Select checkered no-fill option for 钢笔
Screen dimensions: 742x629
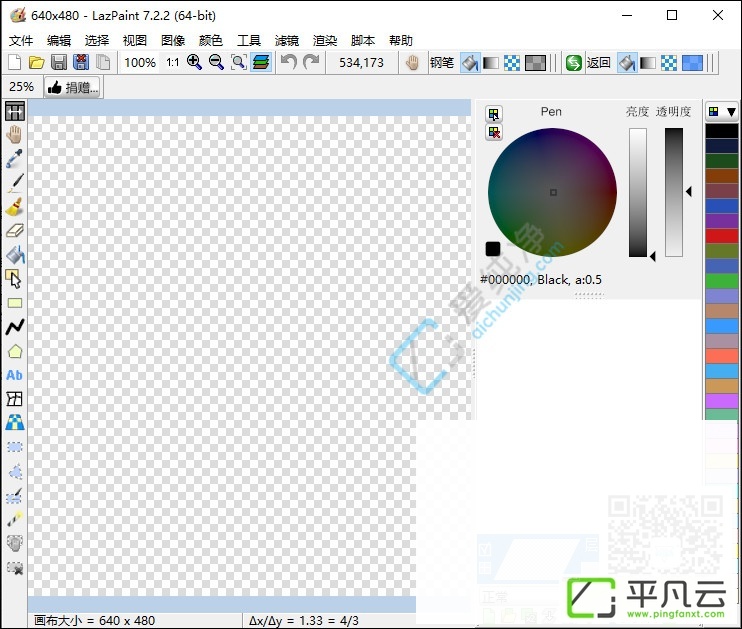click(x=512, y=62)
